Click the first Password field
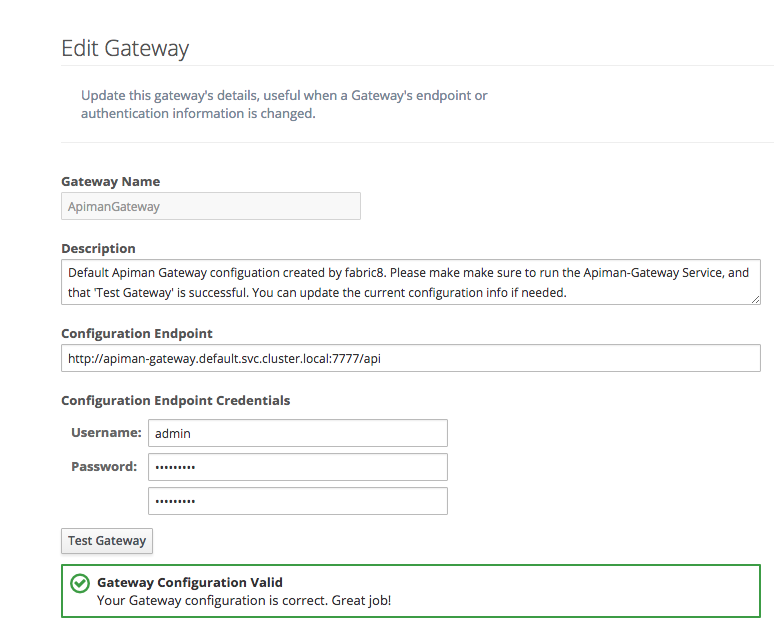This screenshot has width=774, height=628. pyautogui.click(x=297, y=467)
